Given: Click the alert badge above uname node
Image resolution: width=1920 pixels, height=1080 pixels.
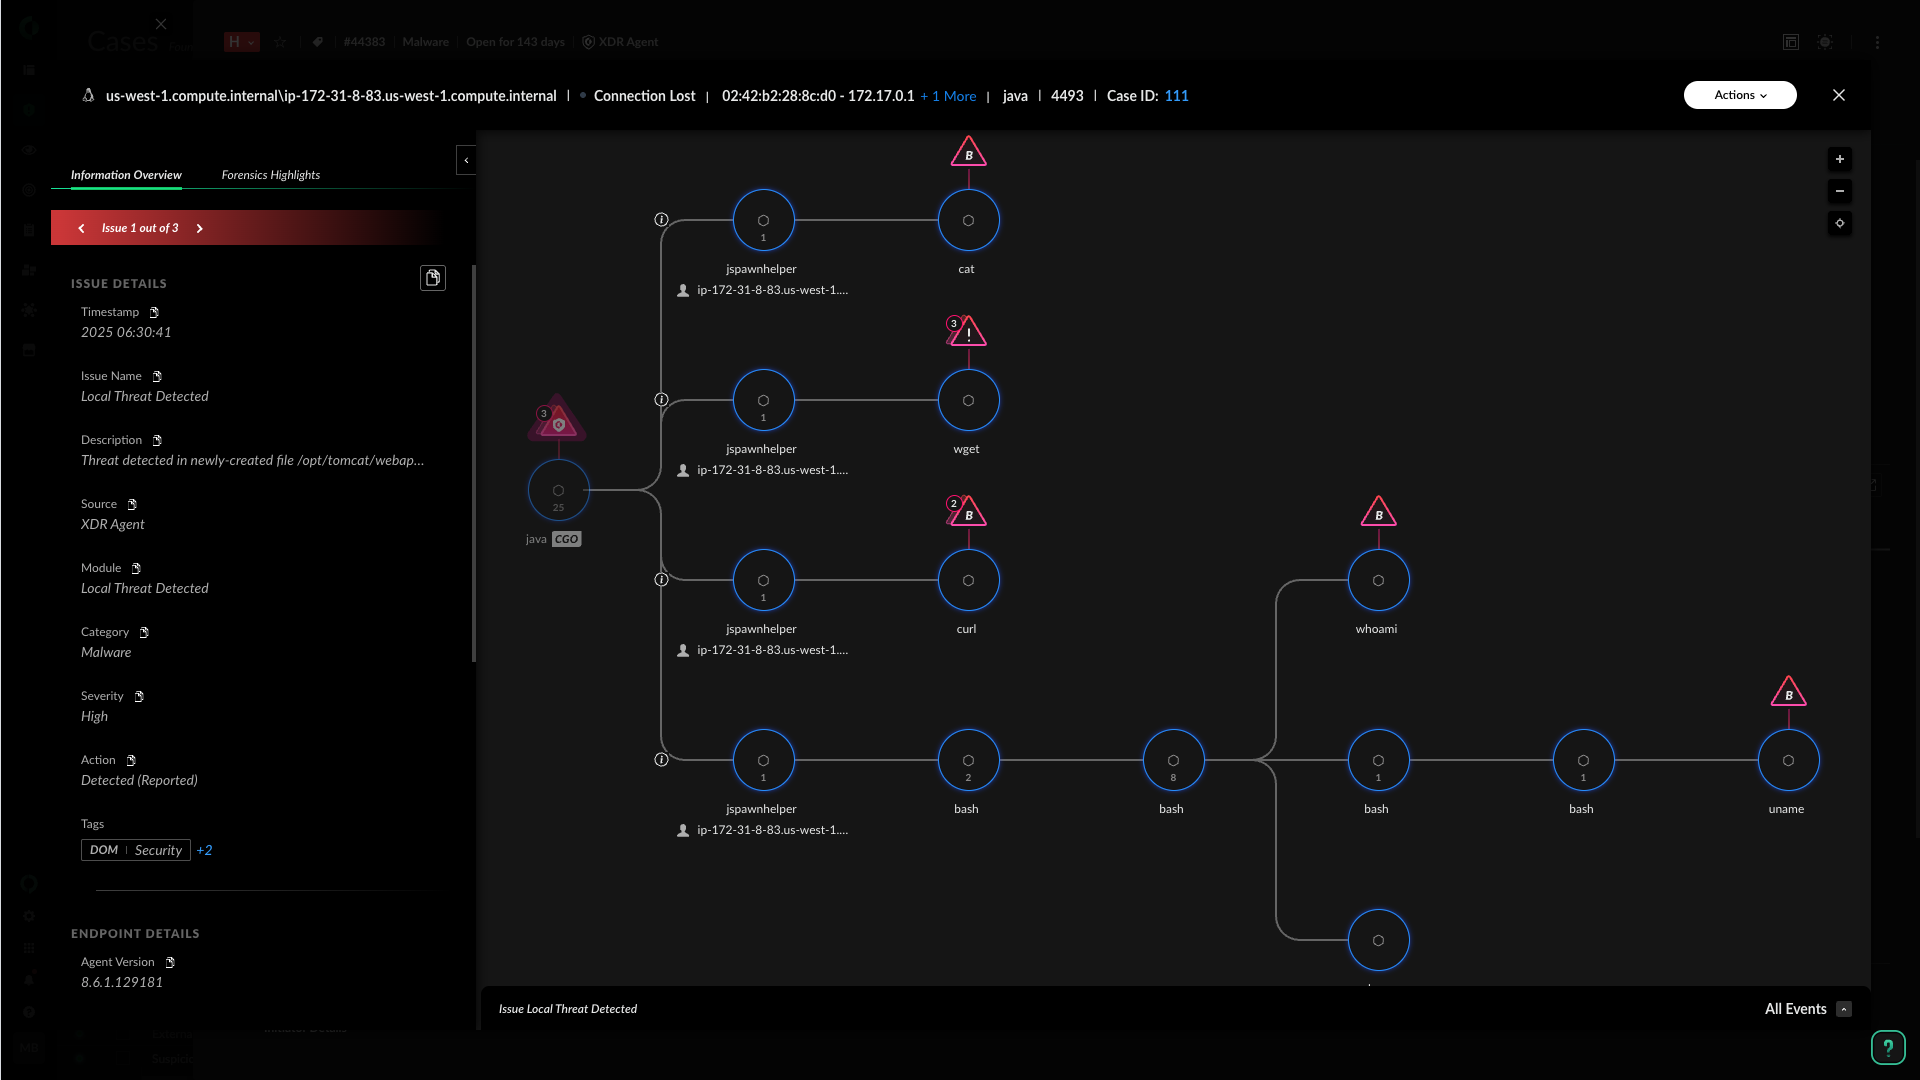Looking at the screenshot, I should click(x=1788, y=693).
